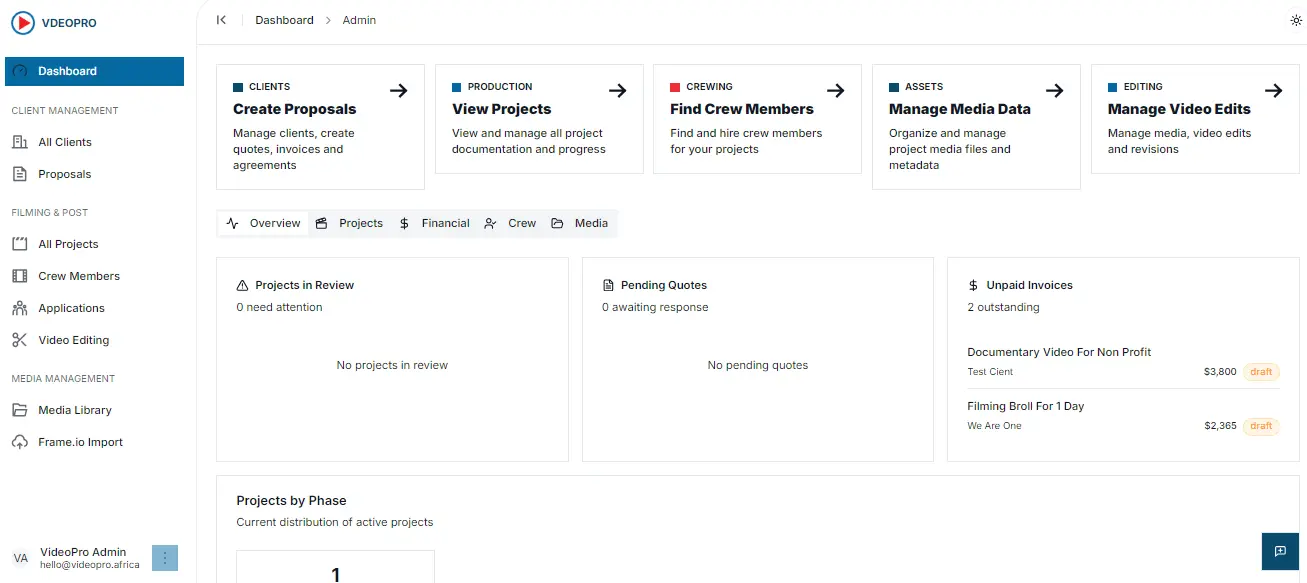Switch to the Overview tab
1307x583 pixels.
(265, 223)
